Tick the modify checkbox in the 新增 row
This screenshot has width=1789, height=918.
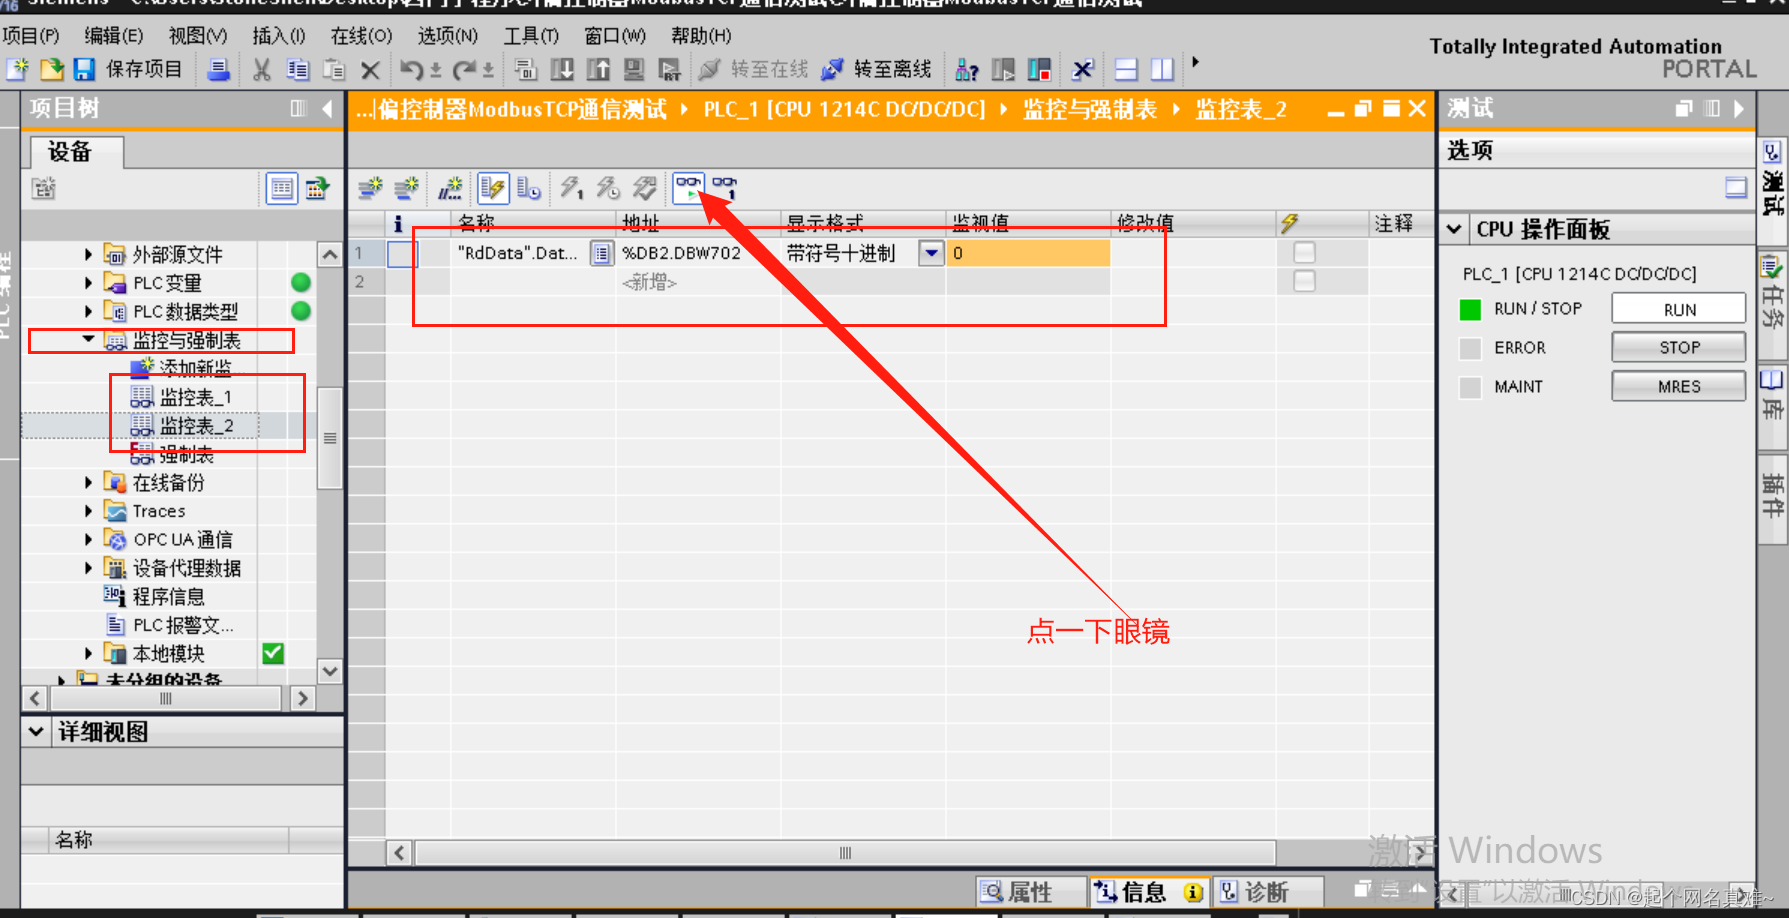tap(1304, 282)
